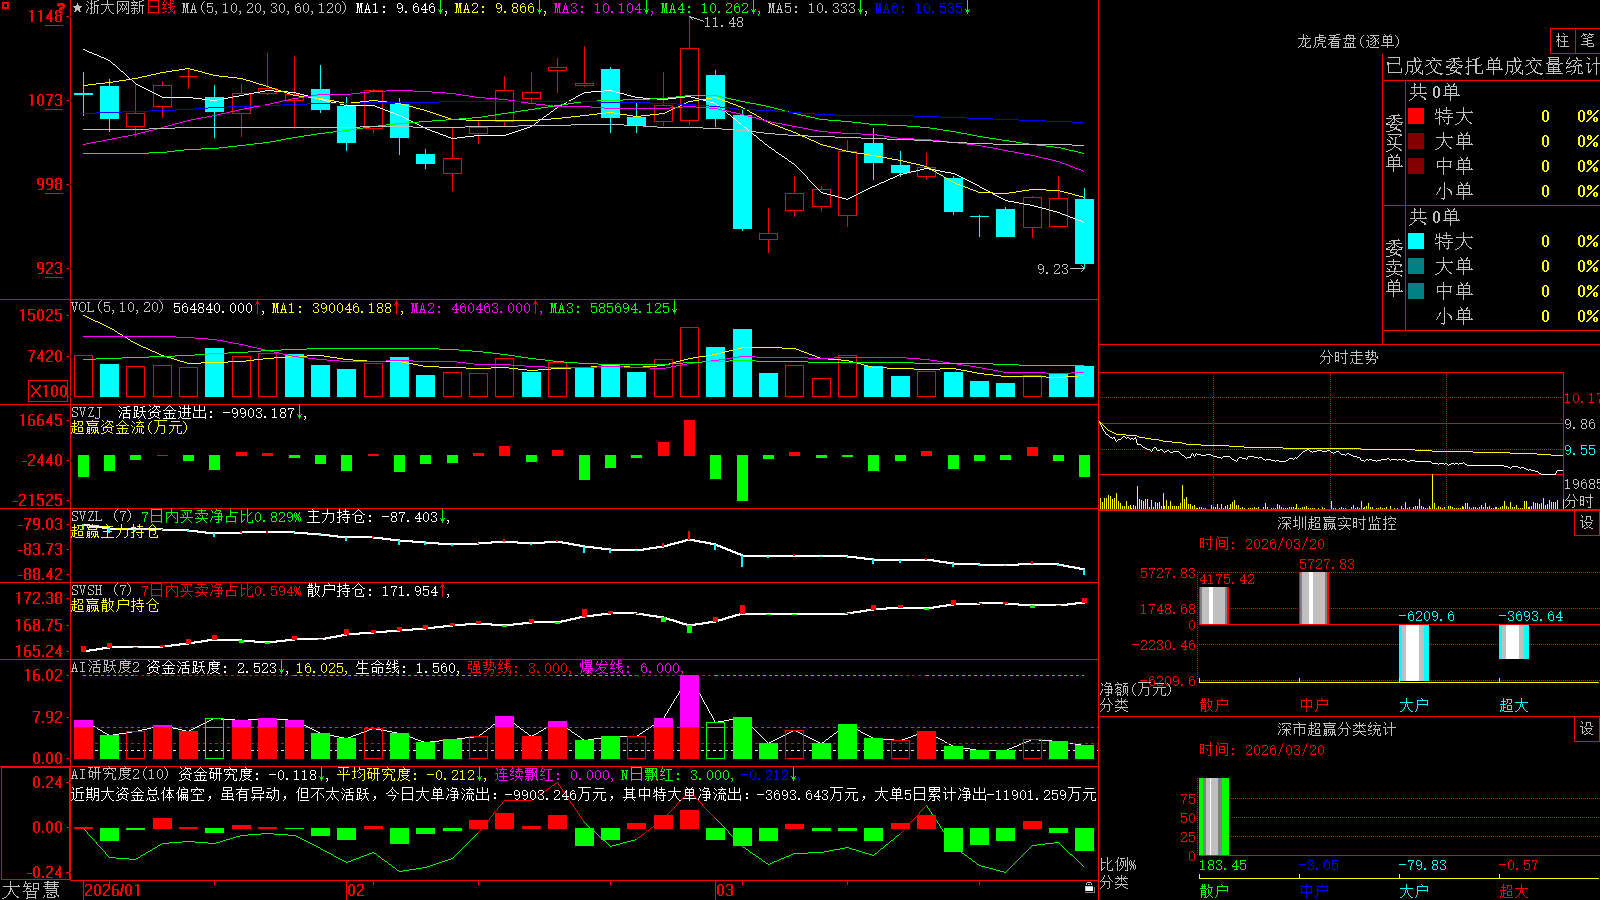Select 中户 category in 深圳超赢实时监控
Image resolution: width=1600 pixels, height=900 pixels.
coord(1314,705)
